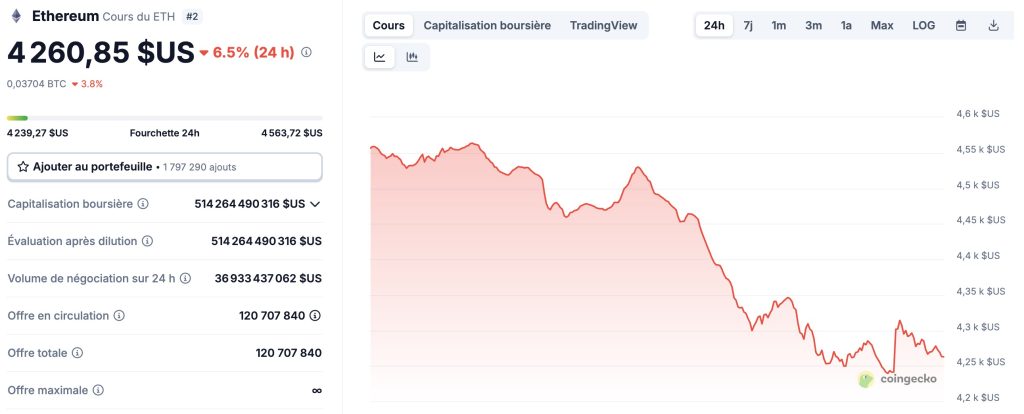This screenshot has height=414, width=1024.
Task: Download the chart data
Action: coord(993,25)
